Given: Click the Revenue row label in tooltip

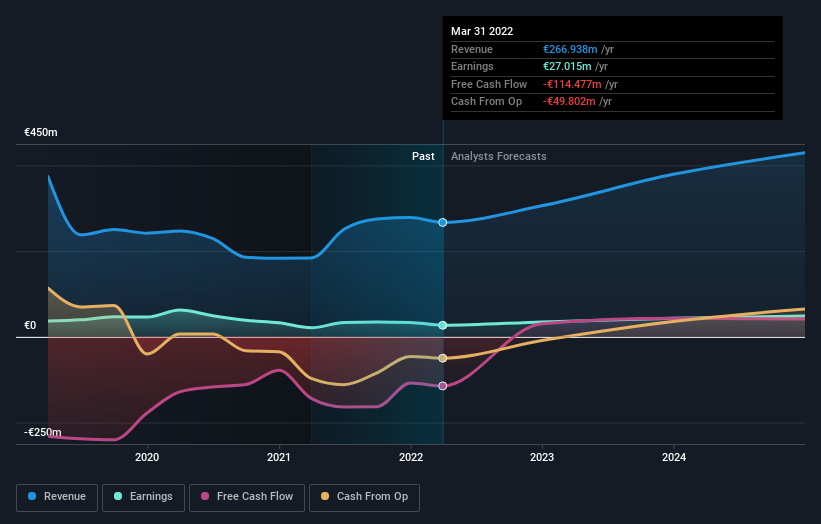Looking at the screenshot, I should pyautogui.click(x=472, y=49).
